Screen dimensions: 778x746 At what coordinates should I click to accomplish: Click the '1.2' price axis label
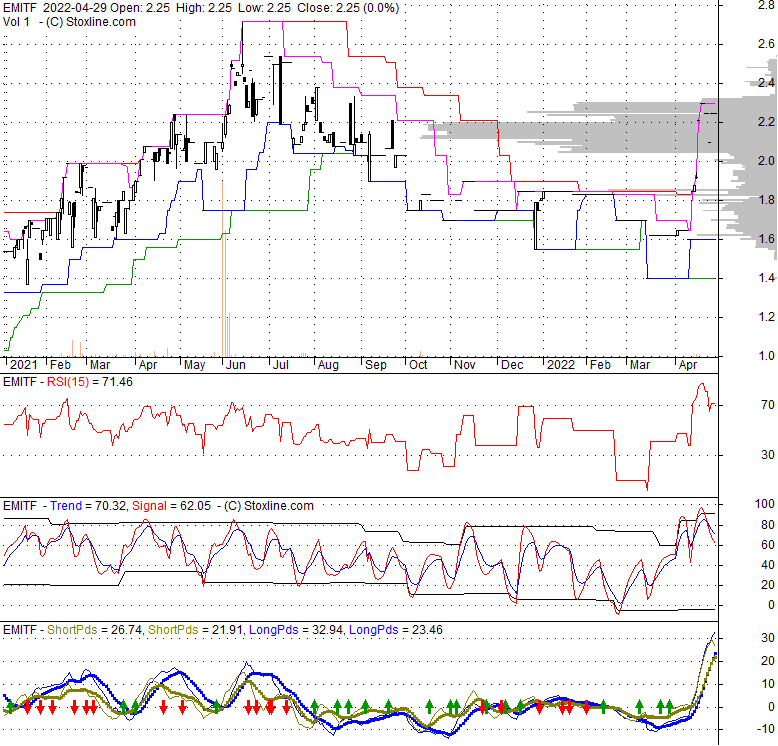[766, 317]
